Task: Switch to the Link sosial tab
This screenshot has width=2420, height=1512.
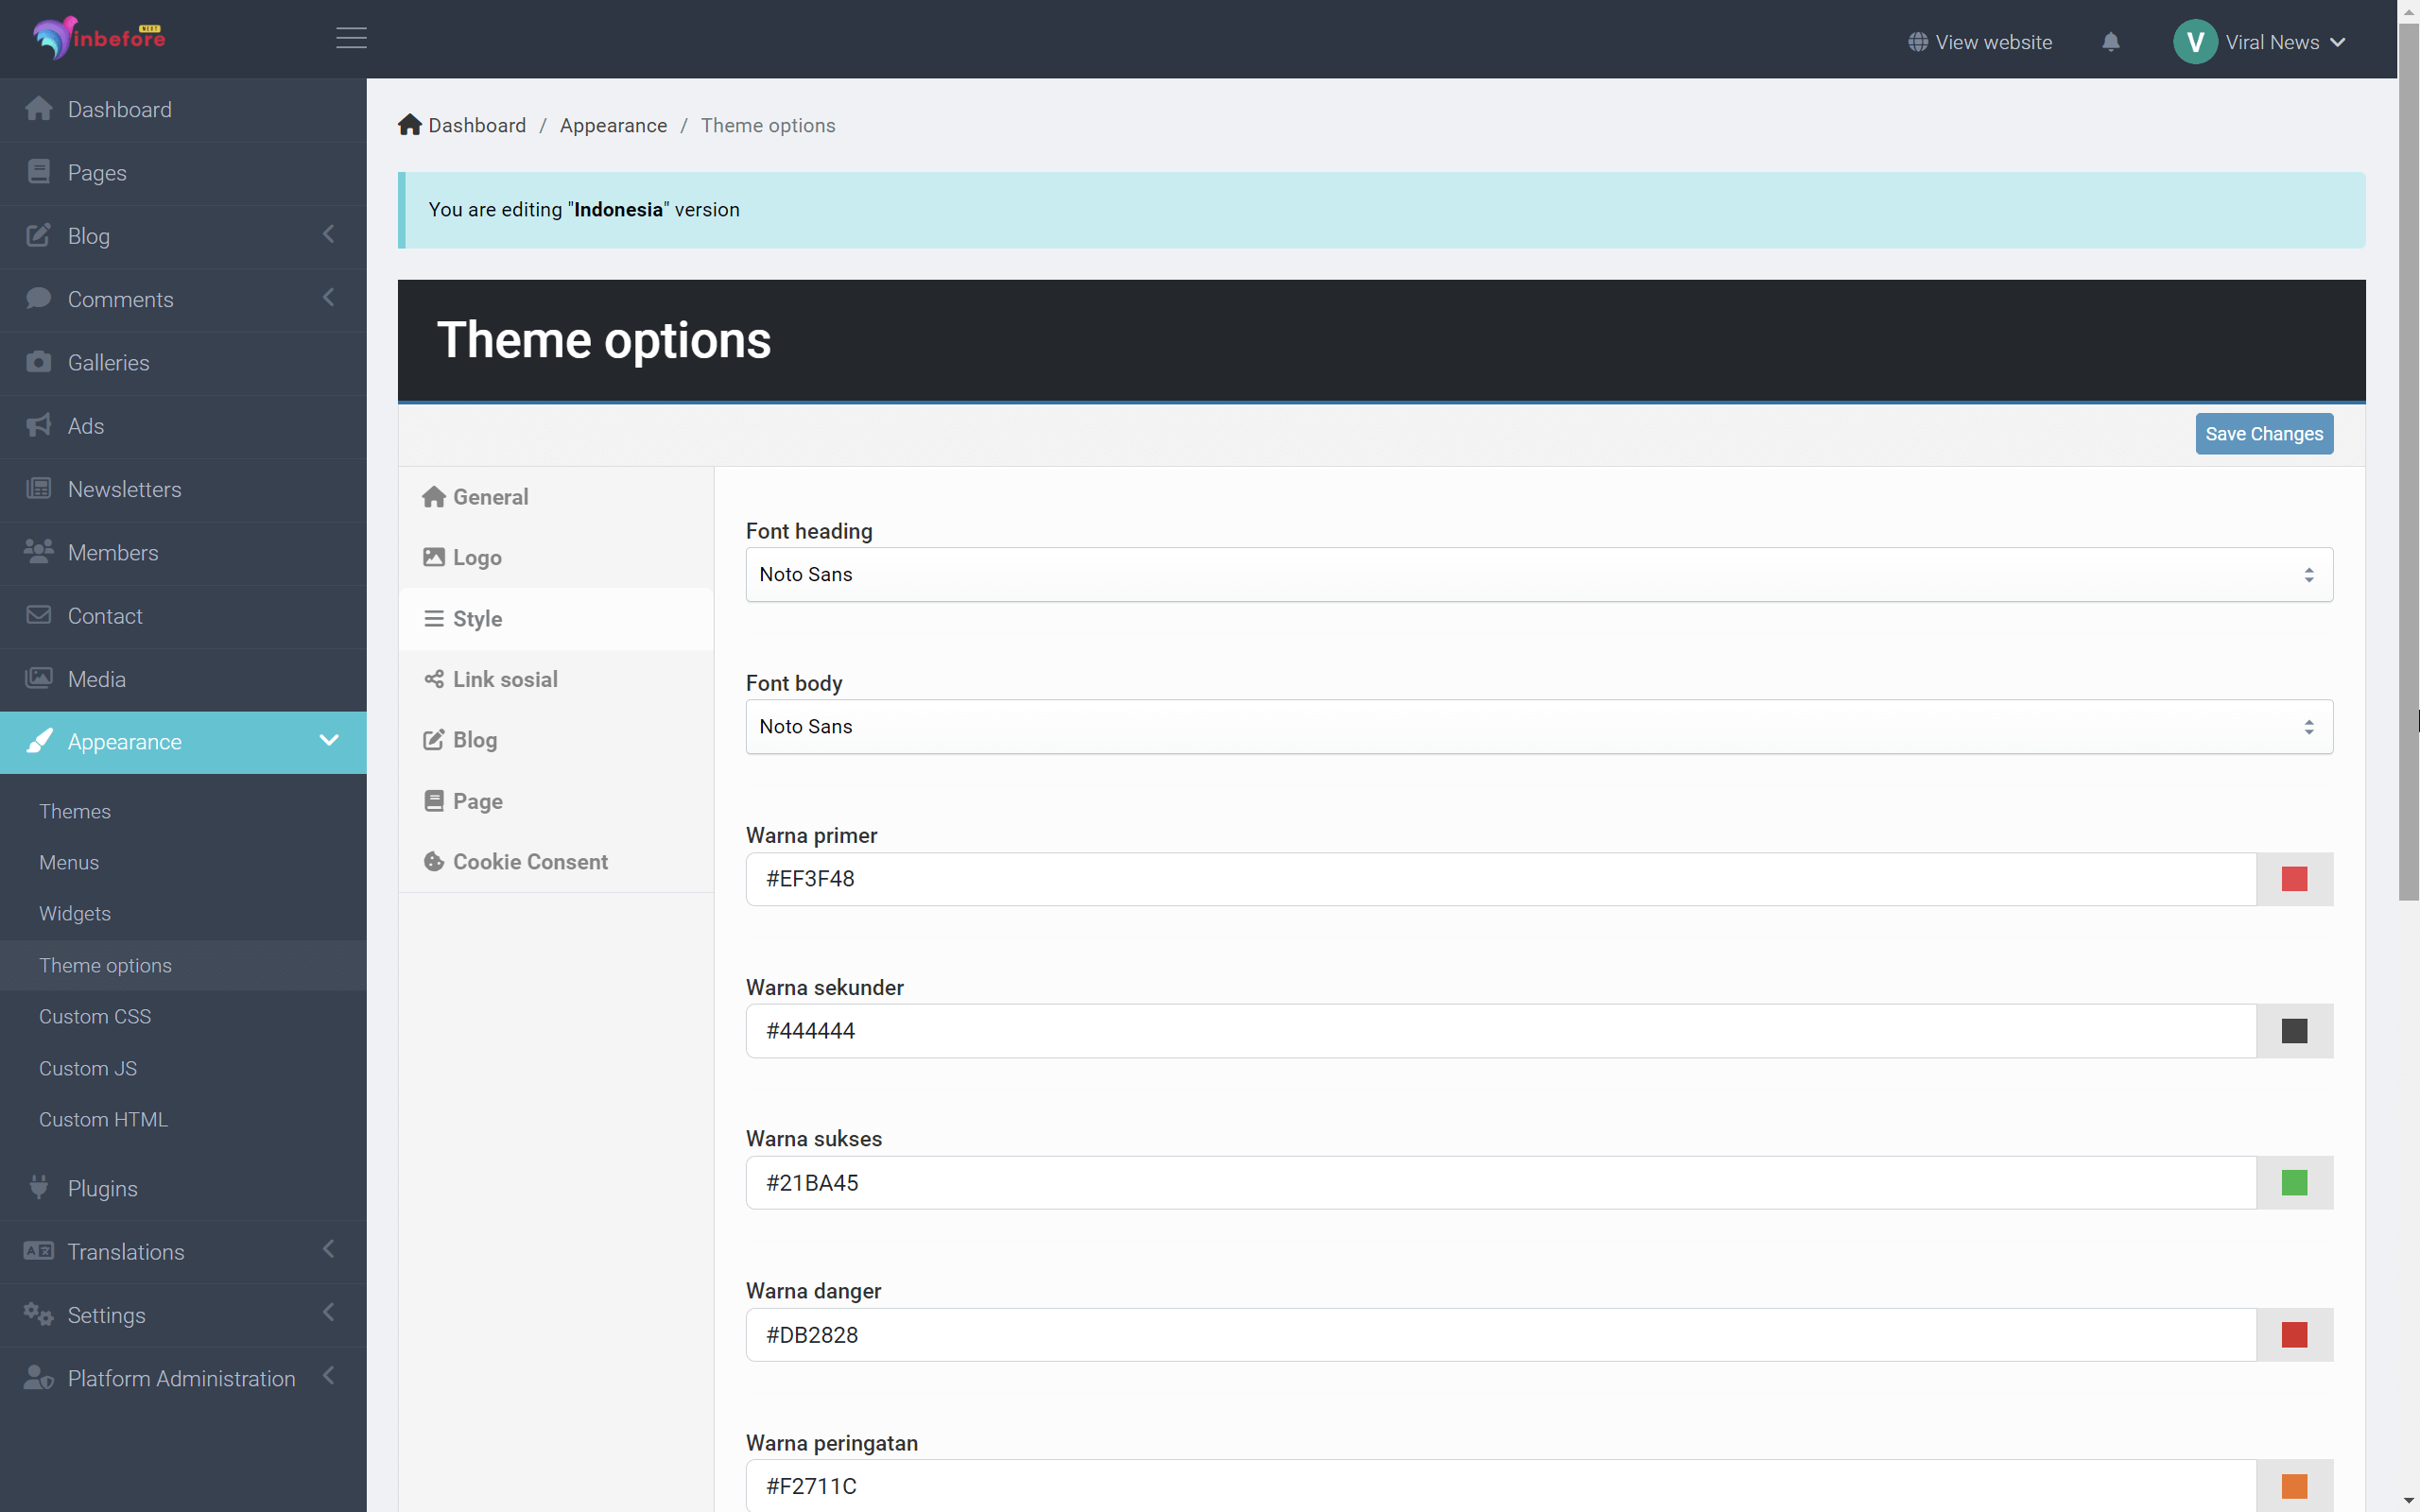Action: click(504, 679)
